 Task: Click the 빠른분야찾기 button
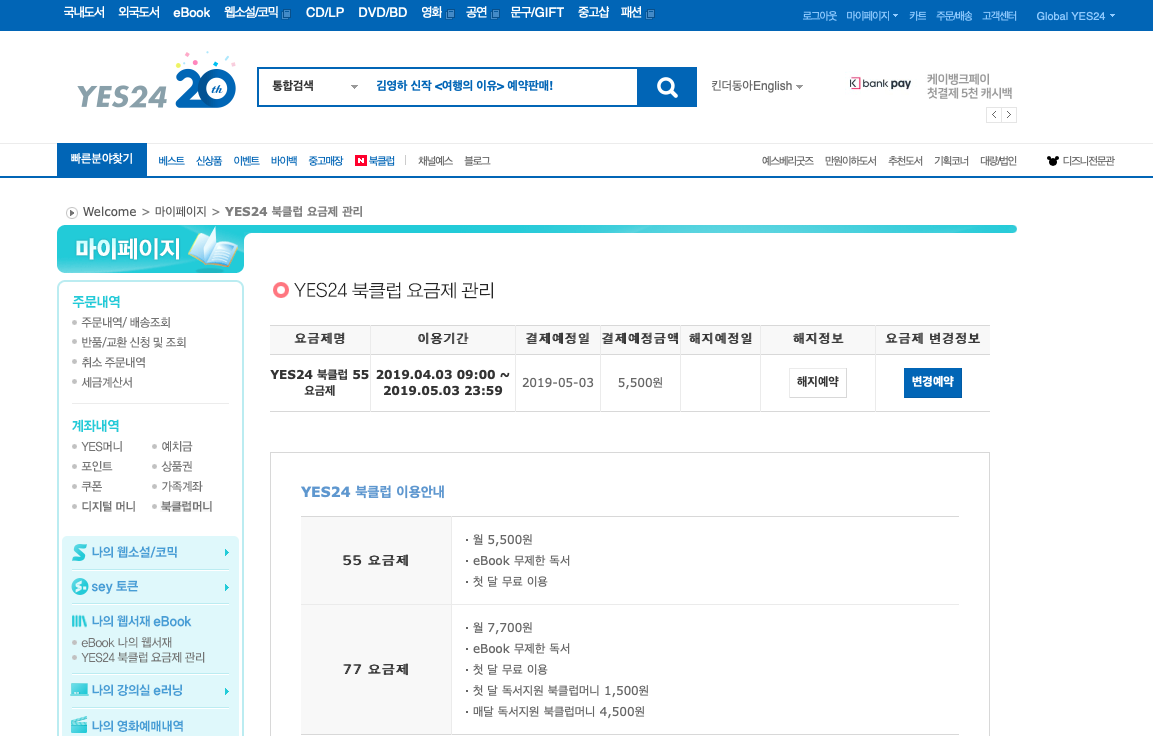click(x=102, y=160)
